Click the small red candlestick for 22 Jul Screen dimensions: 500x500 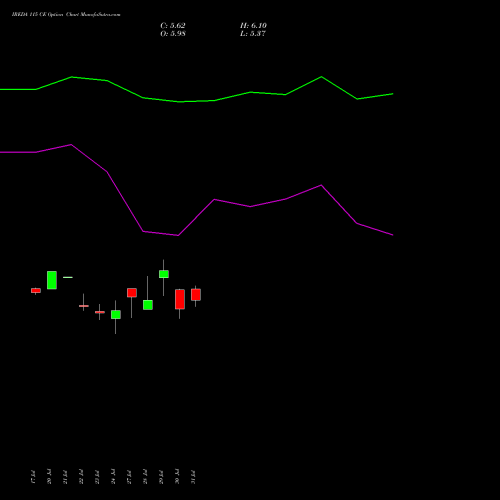84,306
